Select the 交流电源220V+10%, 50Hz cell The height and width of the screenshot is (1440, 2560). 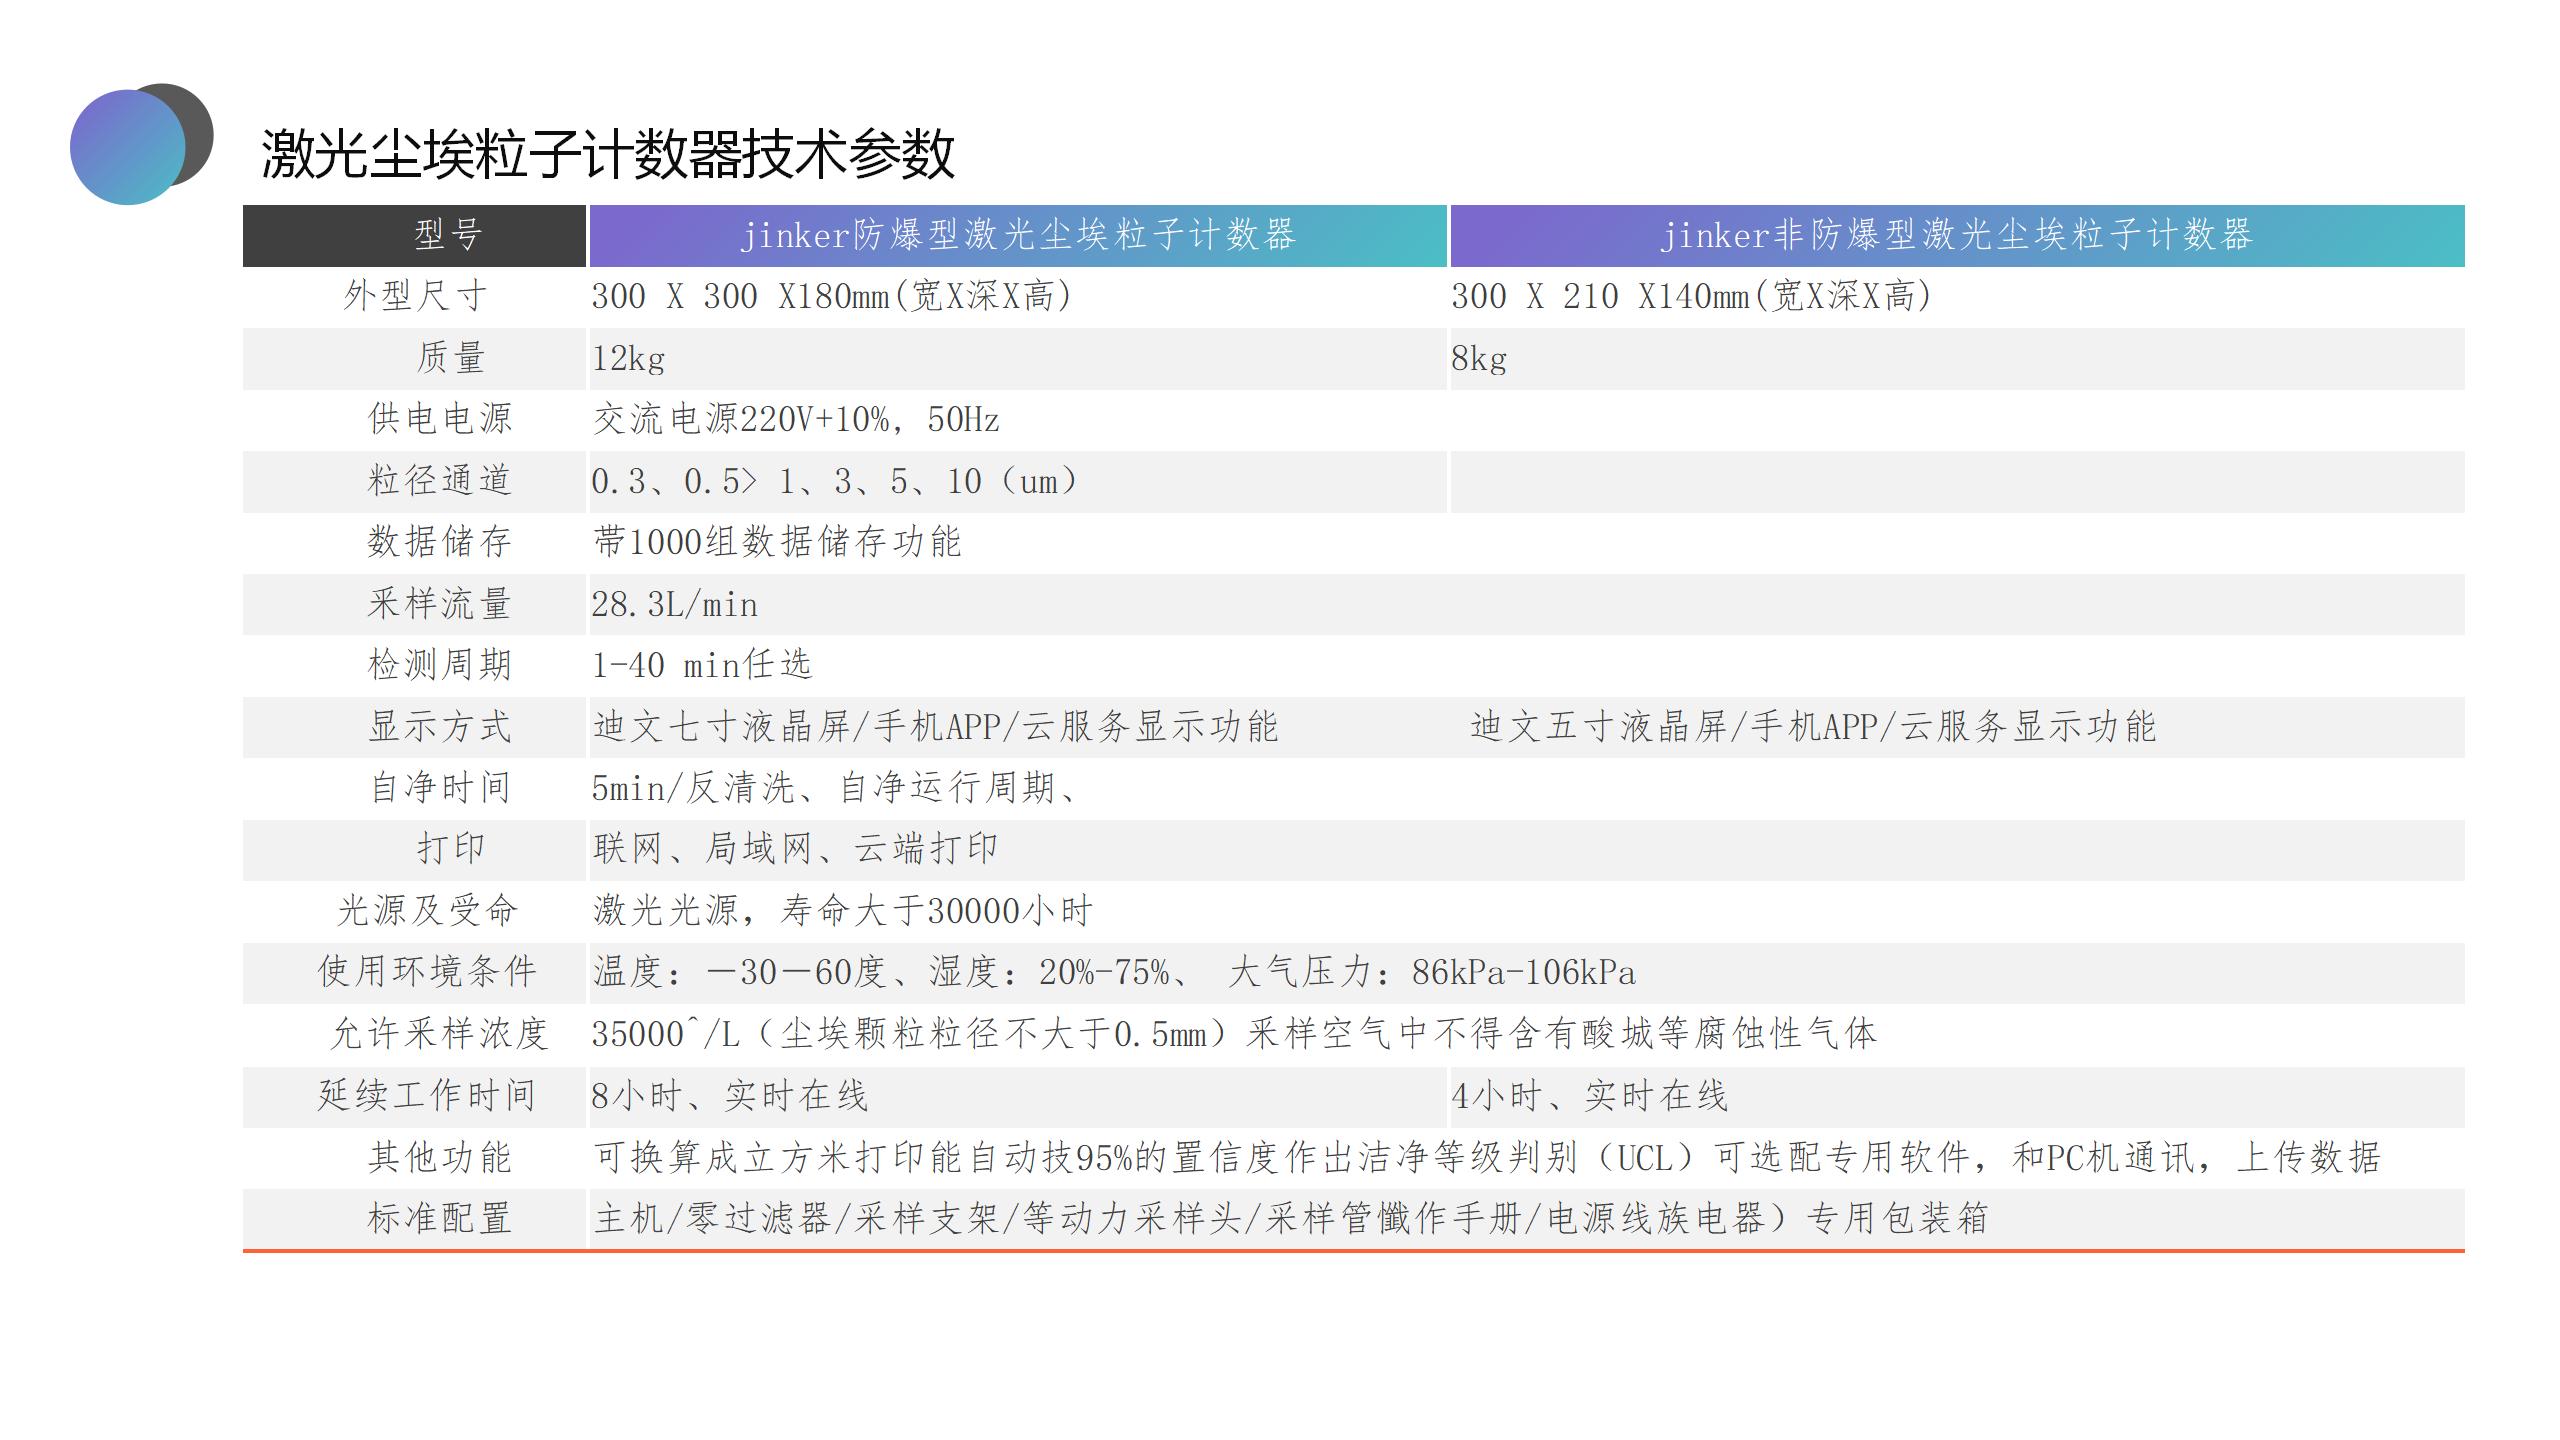pos(795,420)
